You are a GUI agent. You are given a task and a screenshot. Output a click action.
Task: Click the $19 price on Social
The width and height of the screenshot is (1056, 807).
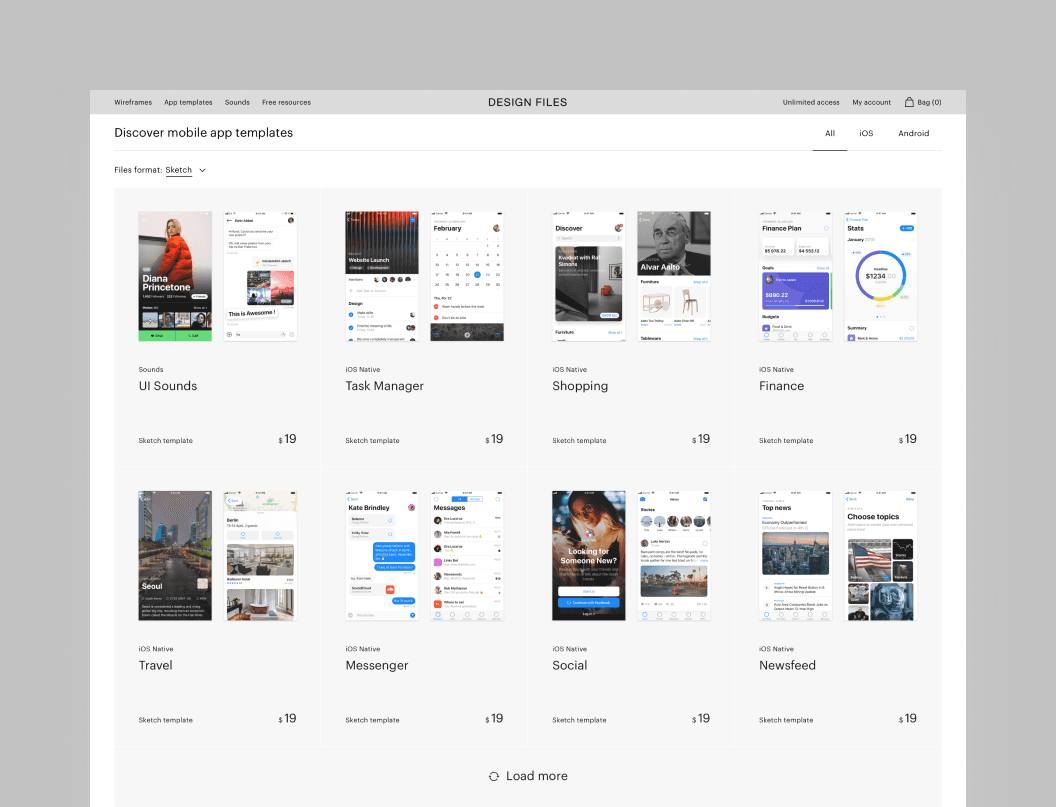coord(701,719)
